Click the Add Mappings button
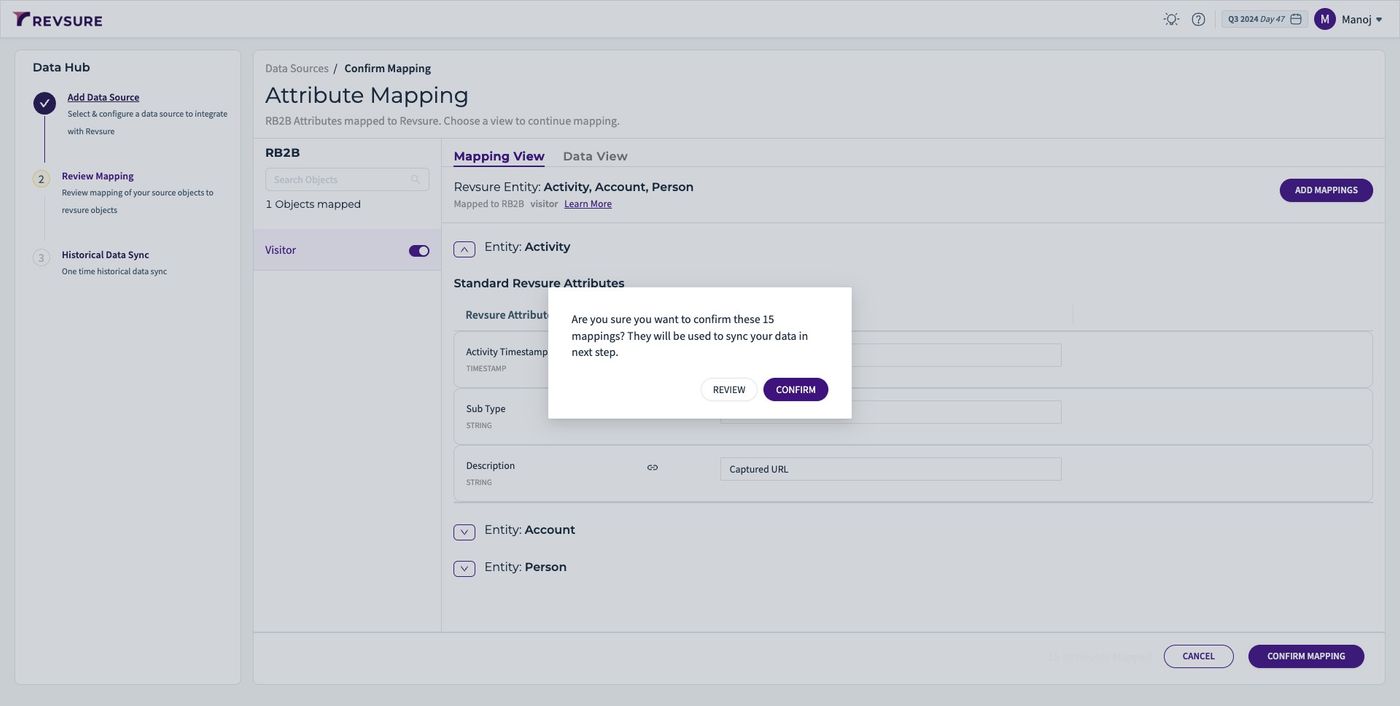 1326,190
